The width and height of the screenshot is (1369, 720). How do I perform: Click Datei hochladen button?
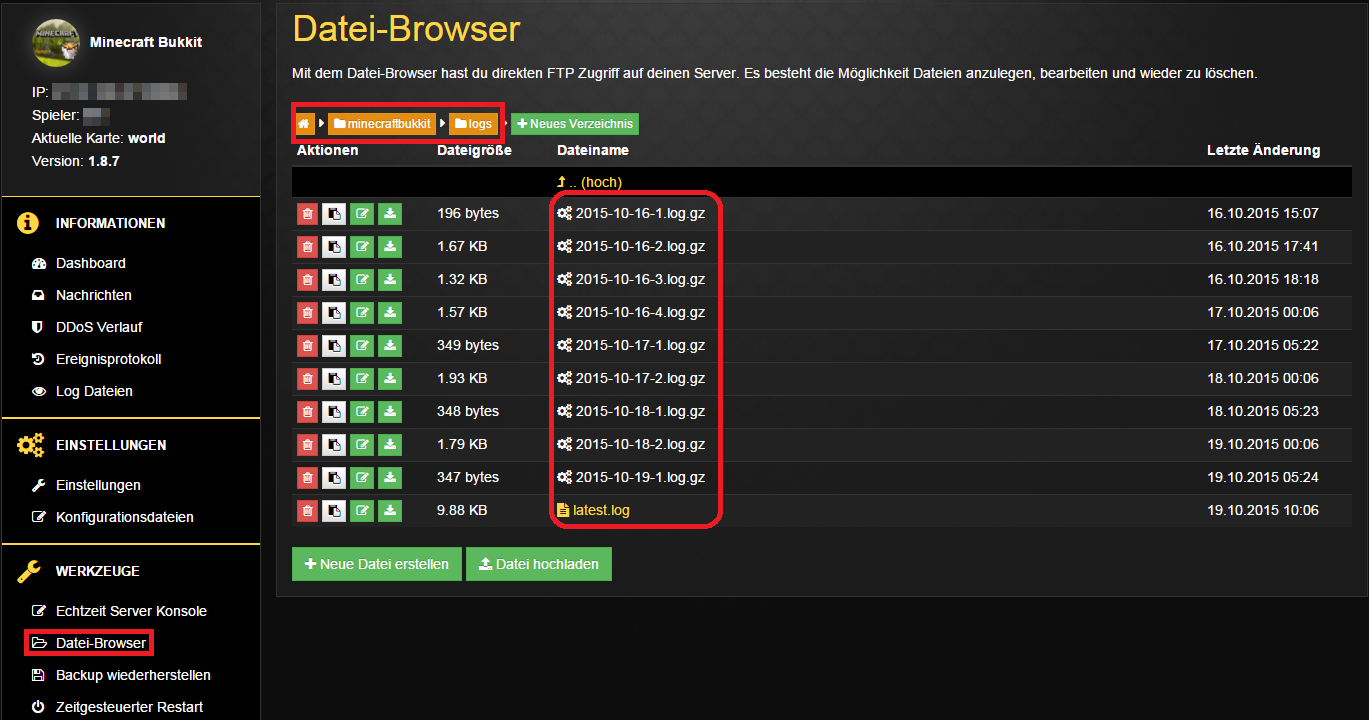[x=539, y=564]
